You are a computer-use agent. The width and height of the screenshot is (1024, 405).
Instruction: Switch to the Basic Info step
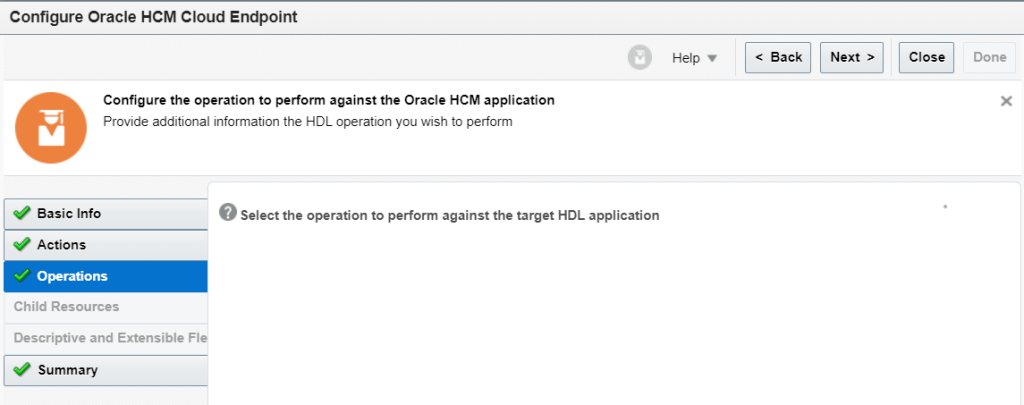(x=69, y=214)
